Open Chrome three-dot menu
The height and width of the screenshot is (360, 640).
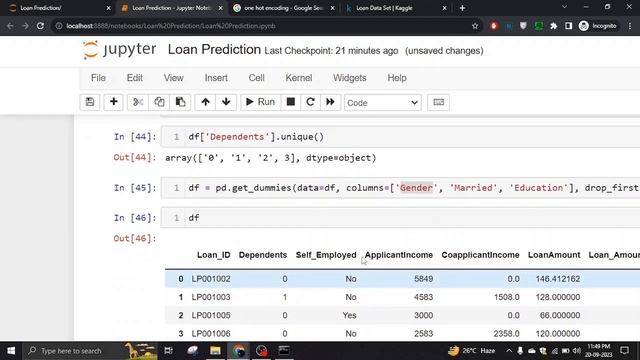[x=630, y=26]
